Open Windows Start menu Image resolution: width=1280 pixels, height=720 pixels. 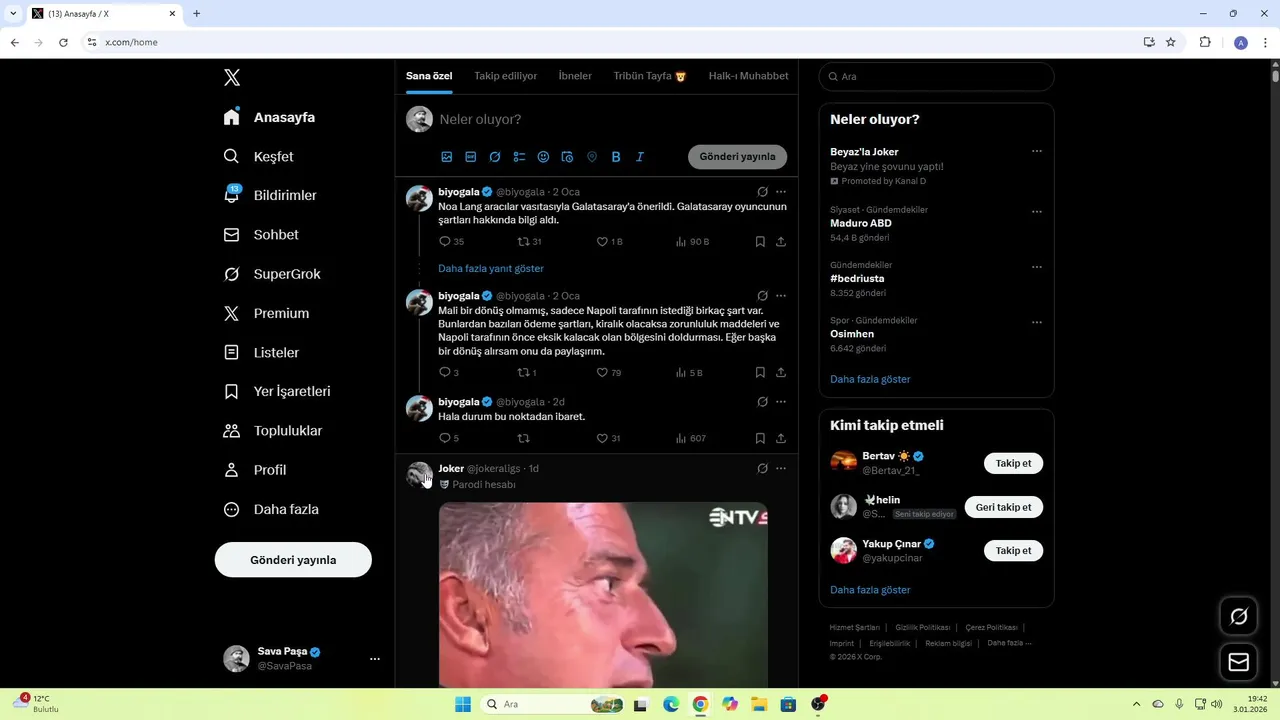tap(463, 704)
